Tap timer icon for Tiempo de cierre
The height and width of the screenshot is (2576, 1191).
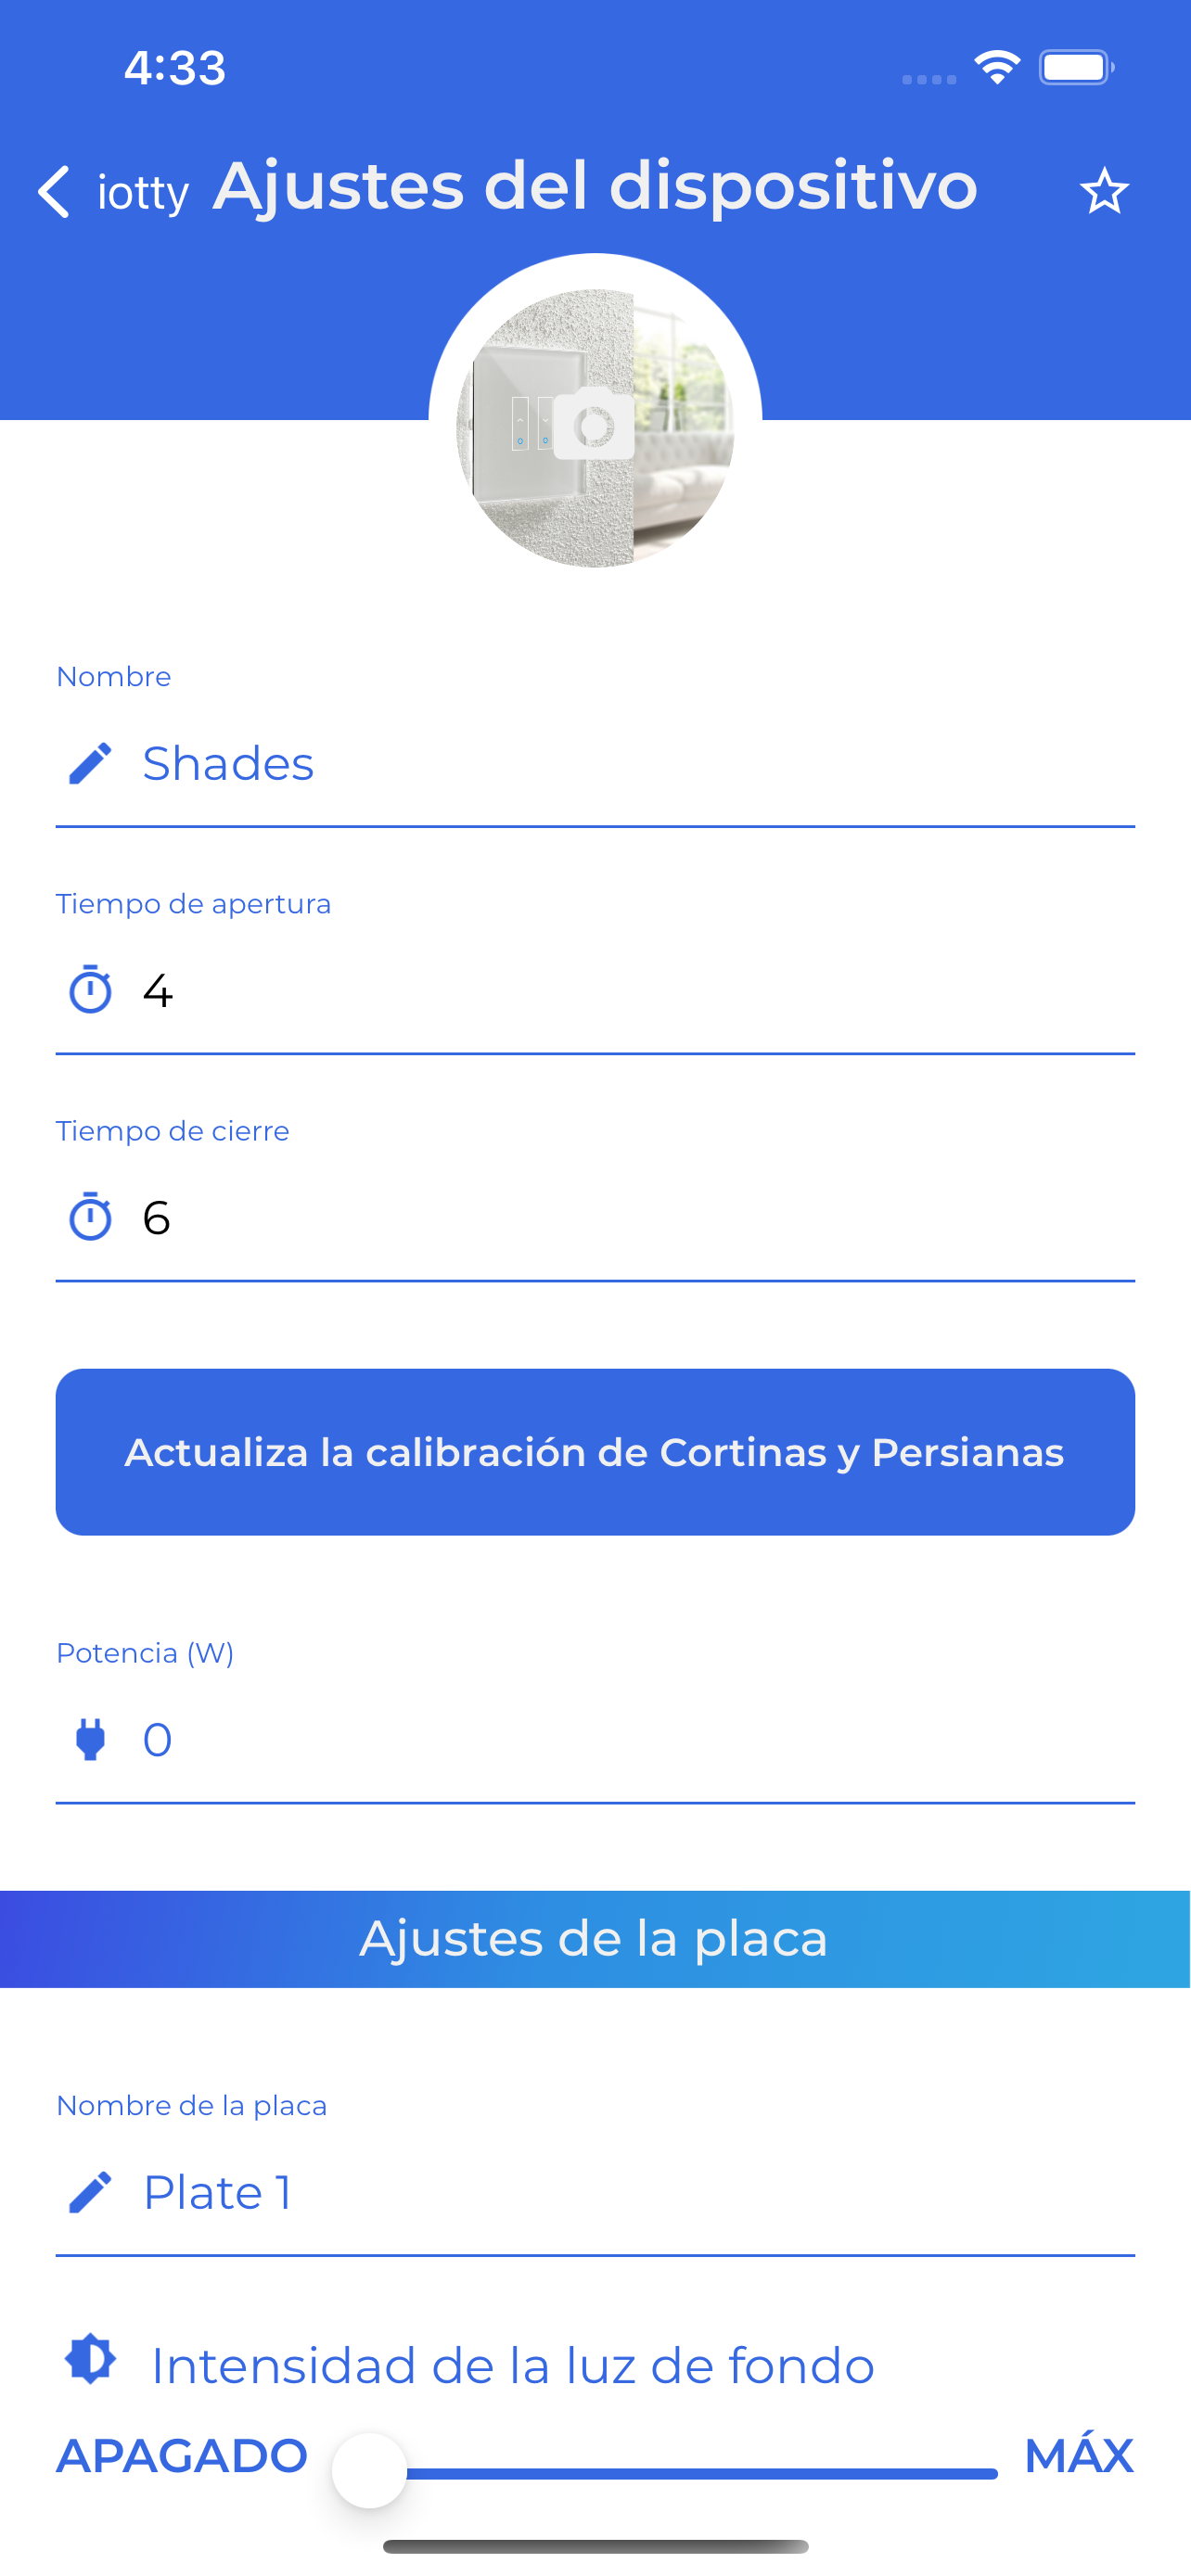[90, 1217]
